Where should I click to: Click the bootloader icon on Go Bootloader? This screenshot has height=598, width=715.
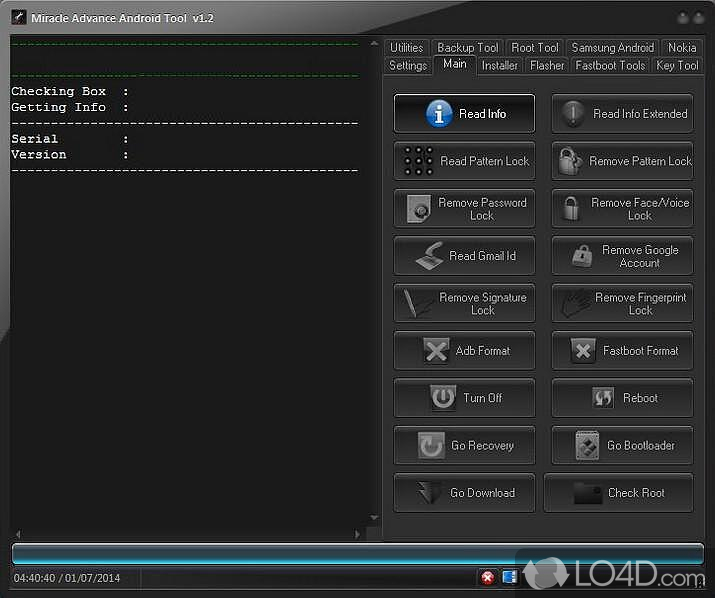pos(587,446)
